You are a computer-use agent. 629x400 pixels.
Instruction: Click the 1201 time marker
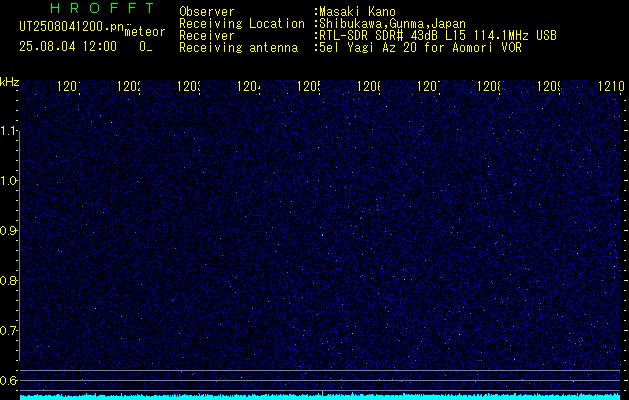pos(69,86)
